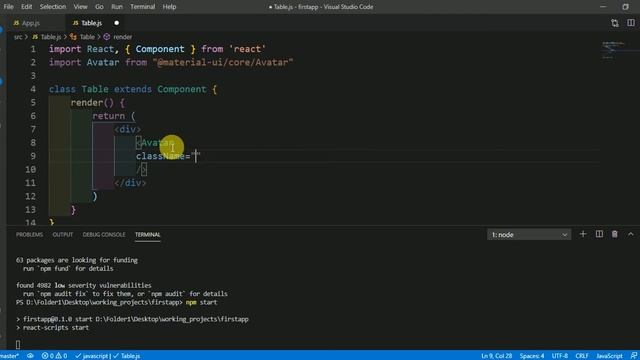This screenshot has height=360, width=640.
Task: Open the View menu
Action: pyautogui.click(x=80, y=7)
